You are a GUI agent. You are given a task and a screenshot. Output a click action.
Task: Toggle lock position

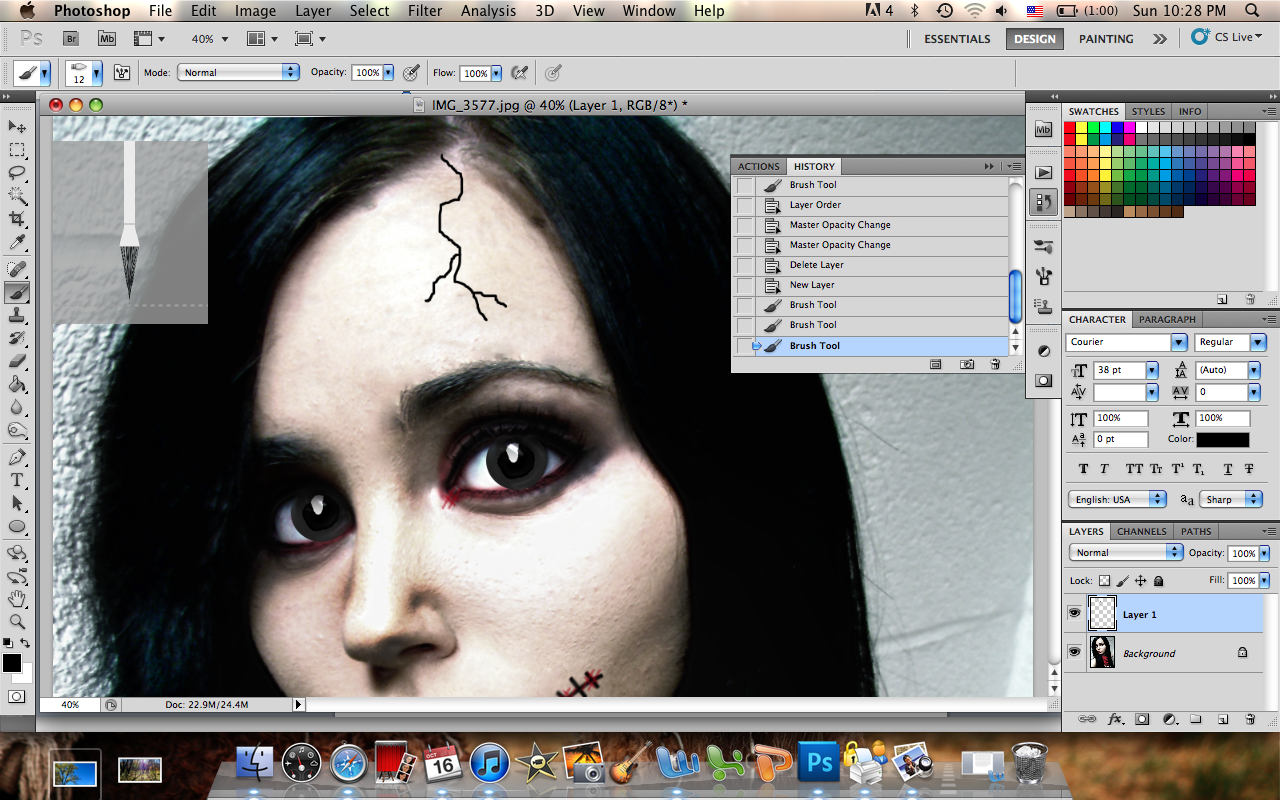(1140, 580)
